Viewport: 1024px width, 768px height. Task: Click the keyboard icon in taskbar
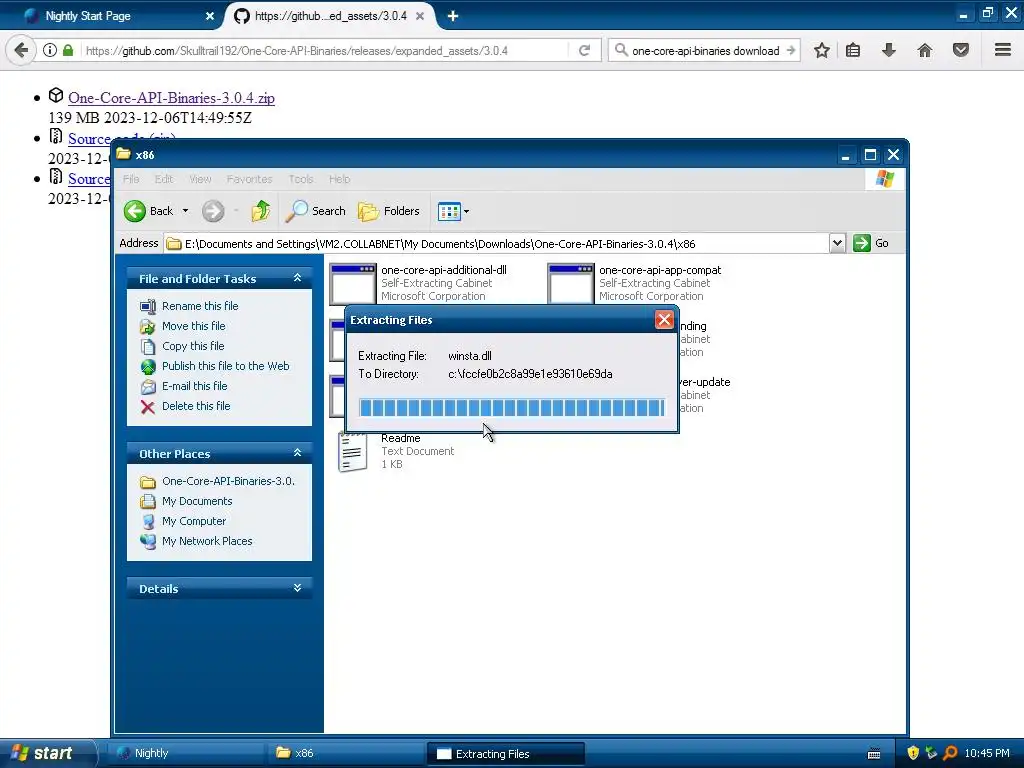click(x=874, y=754)
